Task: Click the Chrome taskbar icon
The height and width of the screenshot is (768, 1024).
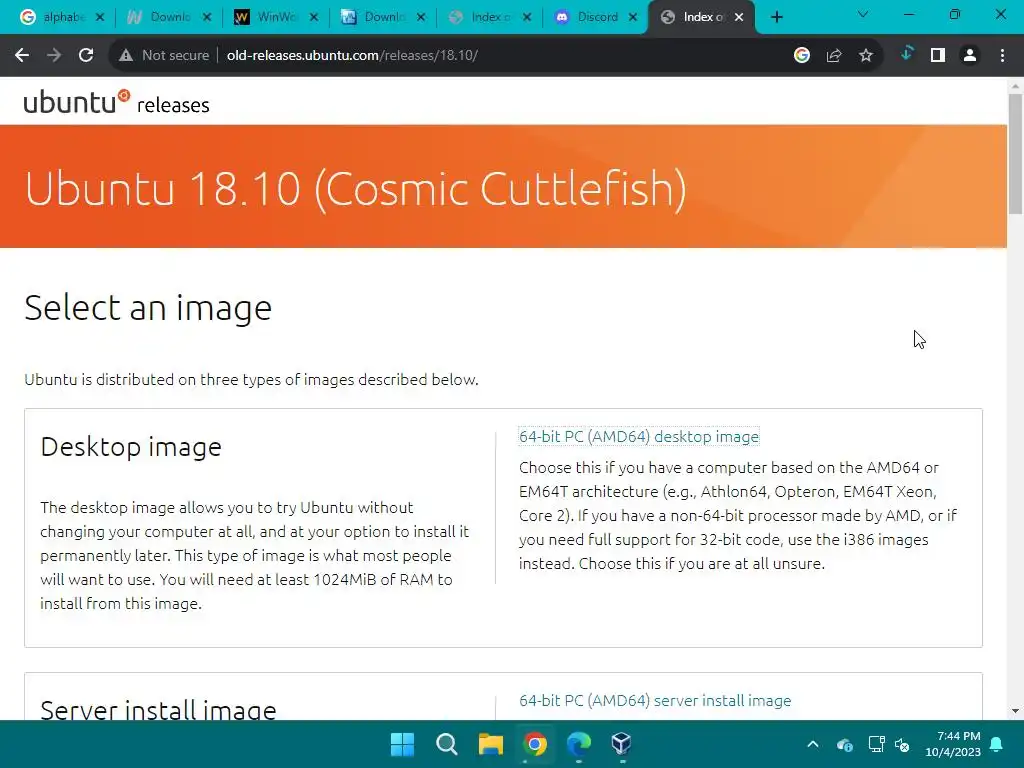Action: (535, 744)
